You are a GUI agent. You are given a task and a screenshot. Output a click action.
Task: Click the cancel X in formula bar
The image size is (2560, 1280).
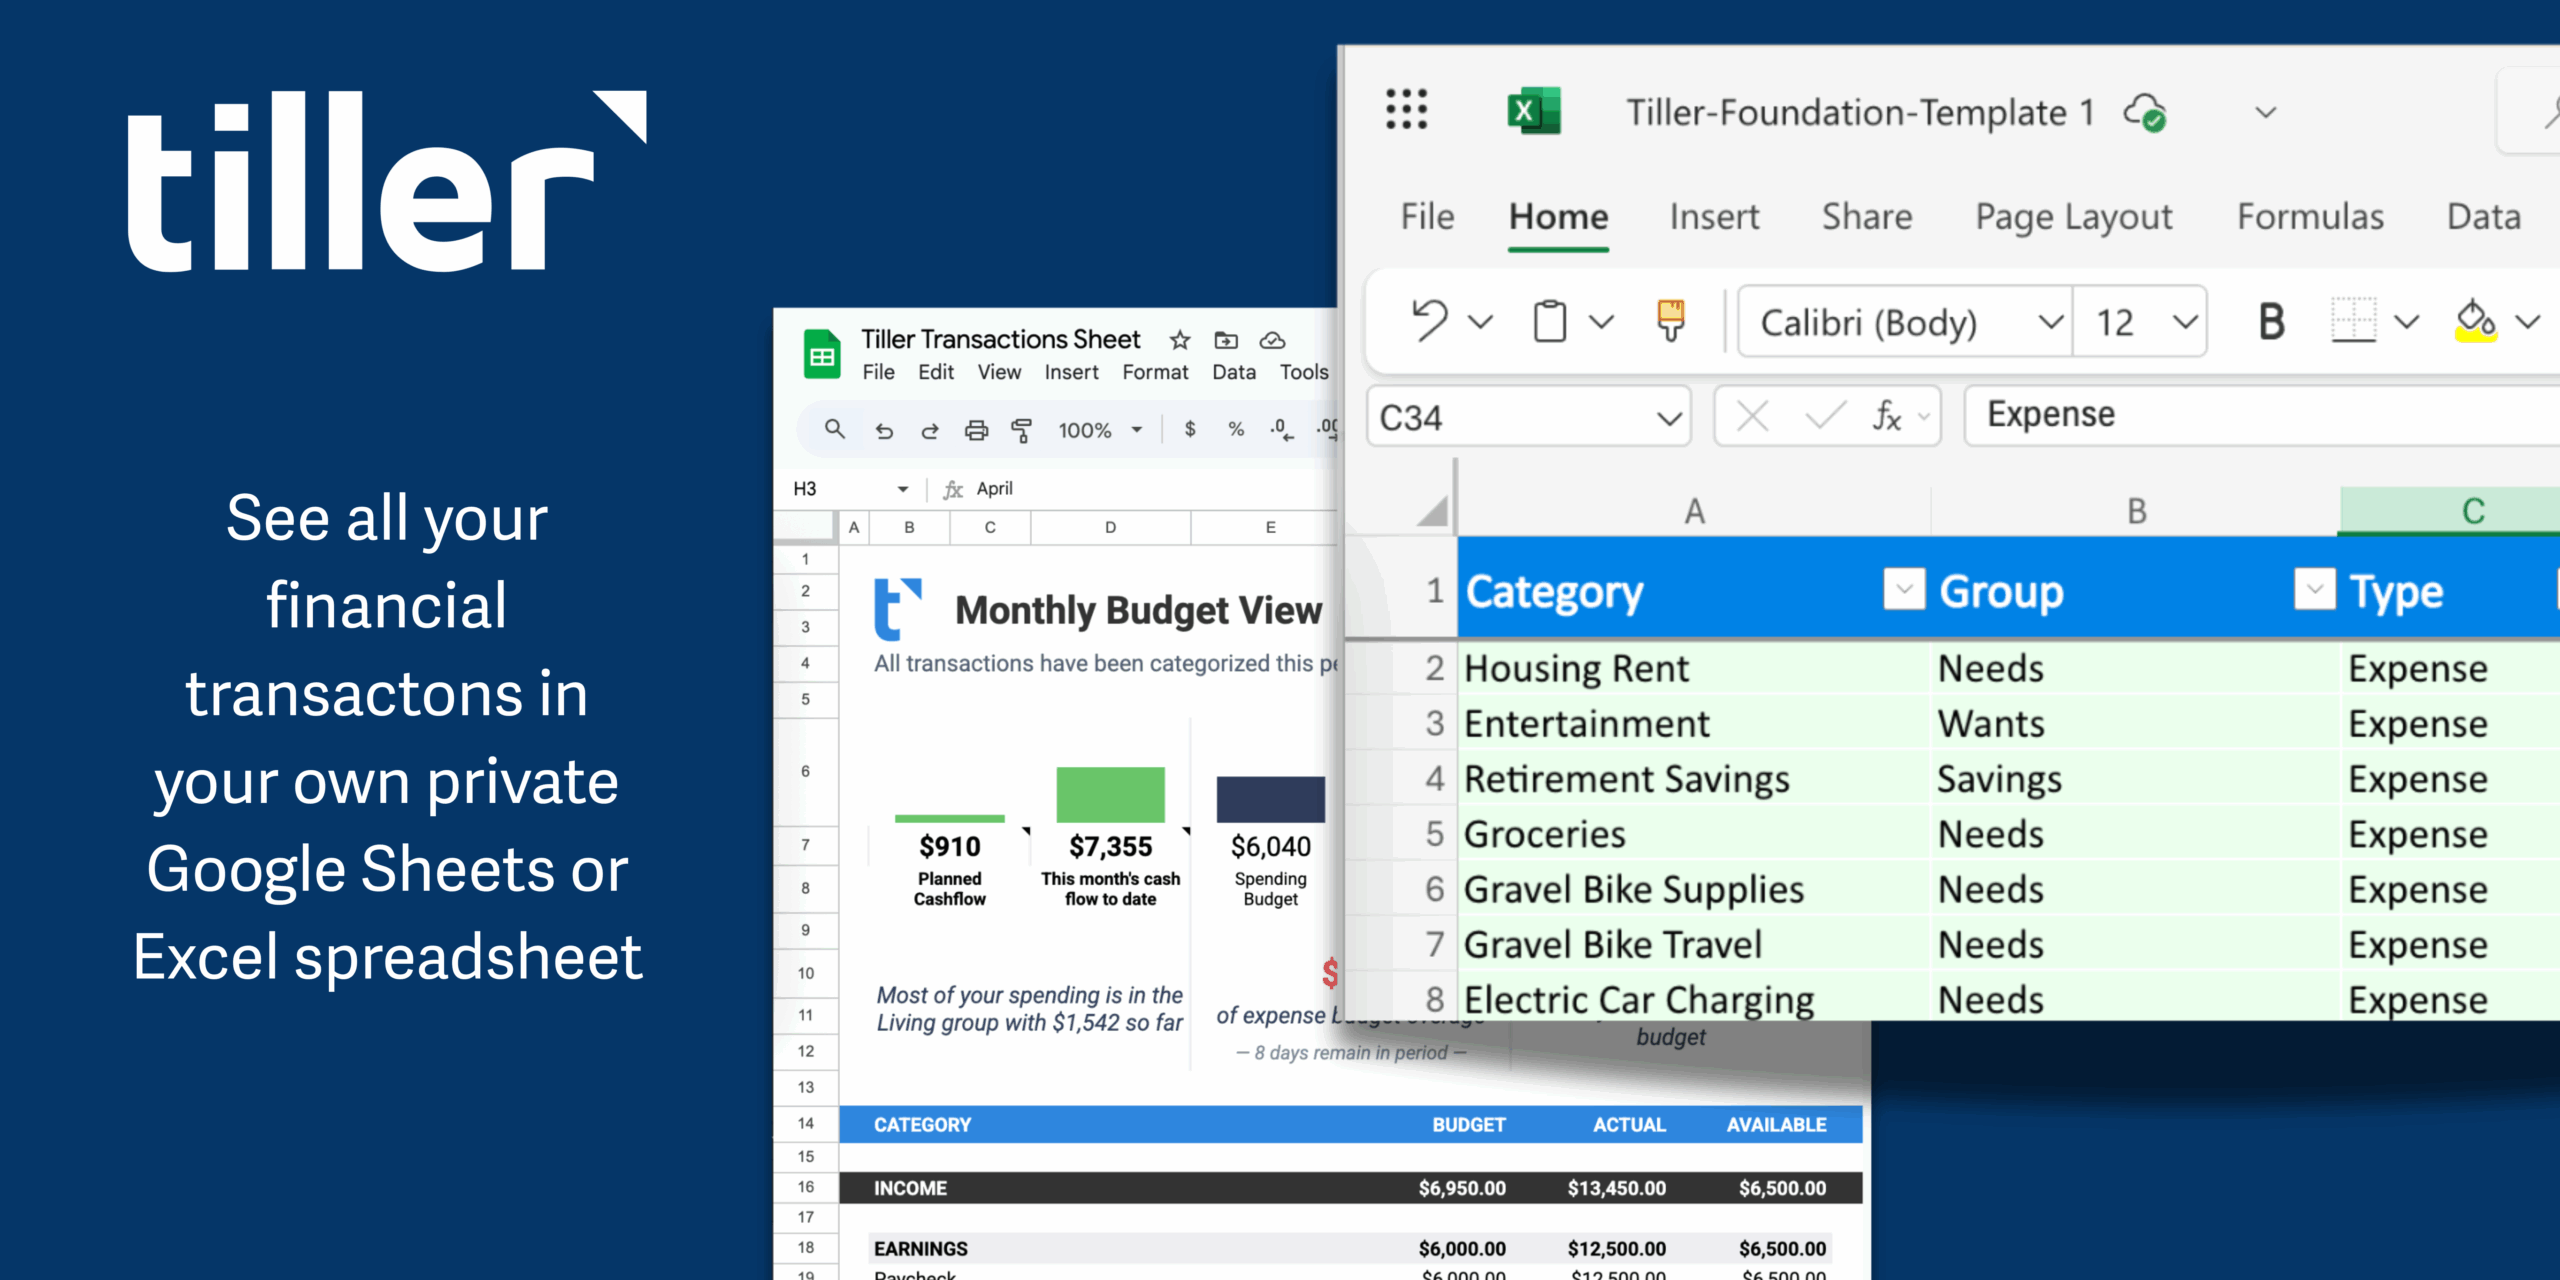[x=1752, y=415]
